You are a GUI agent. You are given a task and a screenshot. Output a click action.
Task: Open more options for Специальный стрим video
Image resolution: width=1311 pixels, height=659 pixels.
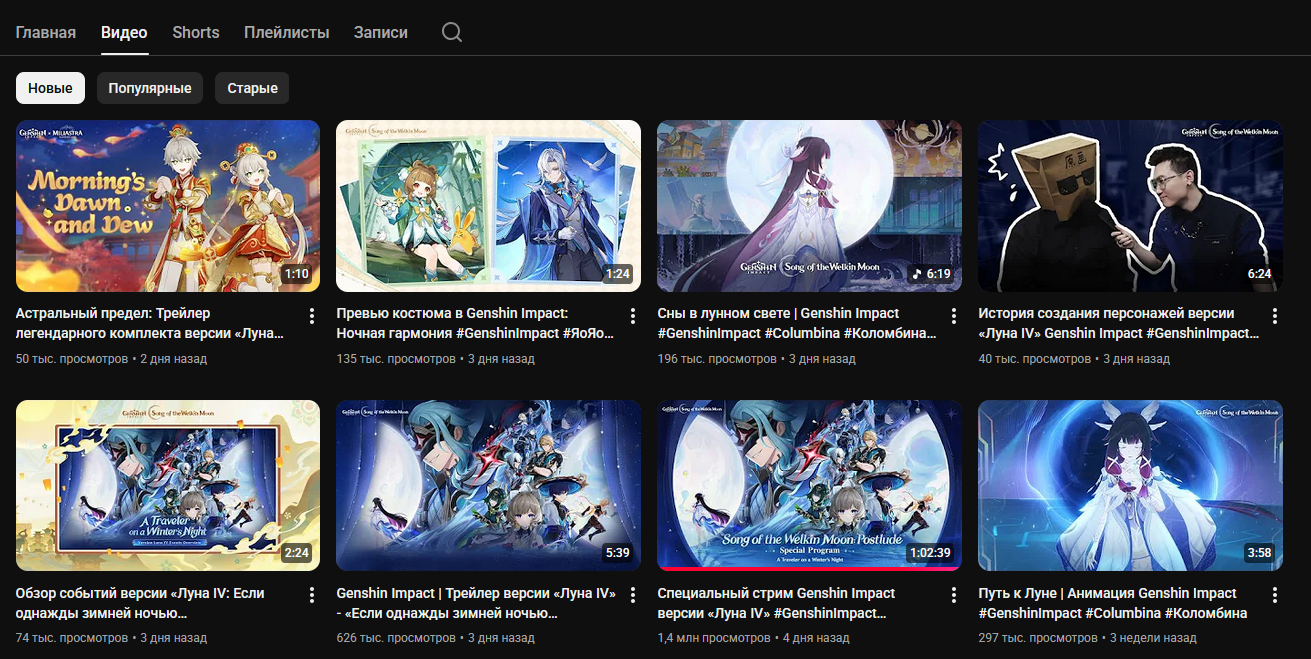coord(954,595)
